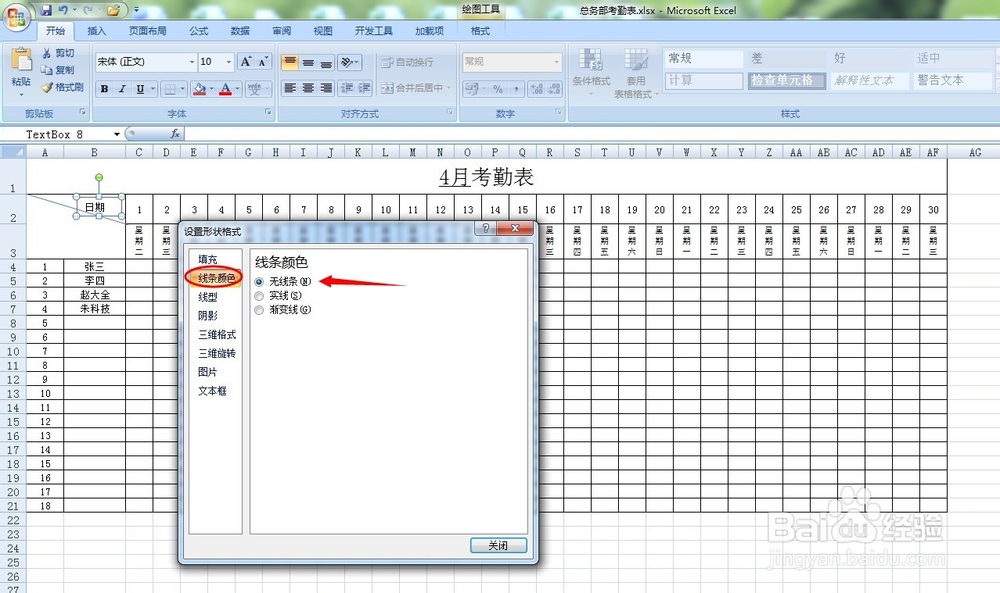Image resolution: width=1000 pixels, height=593 pixels.
Task: Open the 开始 (Home) ribbon tab
Action: [55, 31]
